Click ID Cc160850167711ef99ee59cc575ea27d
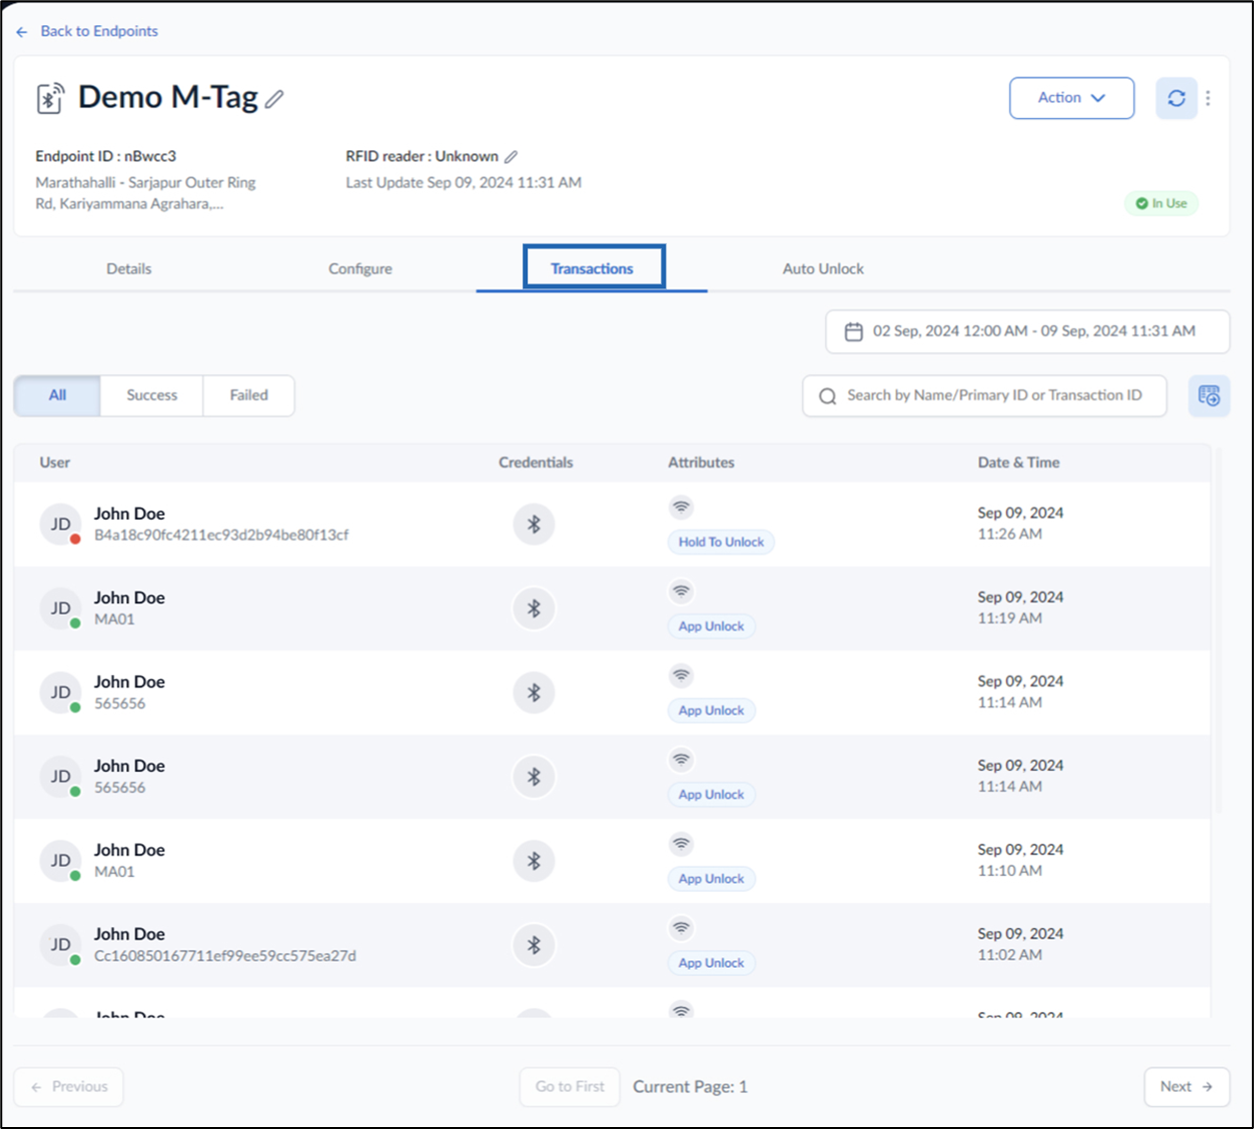1254x1129 pixels. [x=225, y=956]
